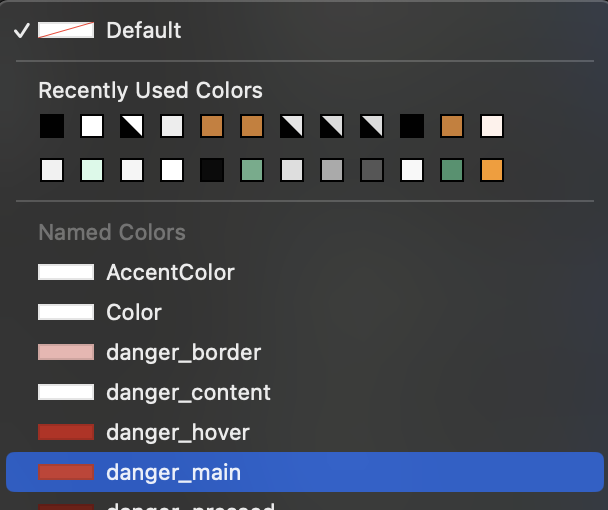Select the white swatch second in top row
608x510 pixels.
point(92,127)
